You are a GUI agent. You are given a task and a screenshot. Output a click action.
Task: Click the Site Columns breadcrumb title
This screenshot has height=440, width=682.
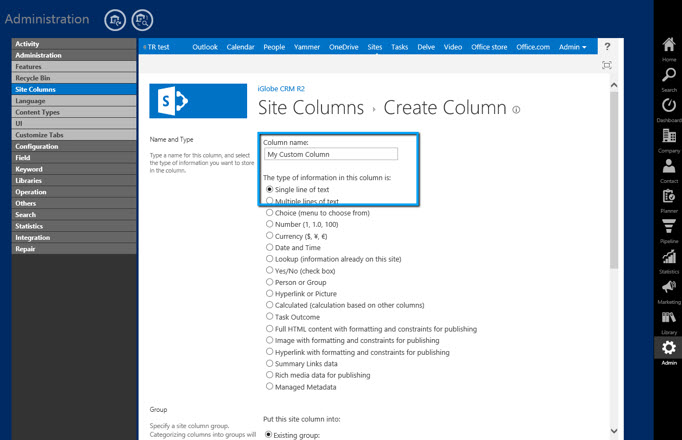point(311,107)
